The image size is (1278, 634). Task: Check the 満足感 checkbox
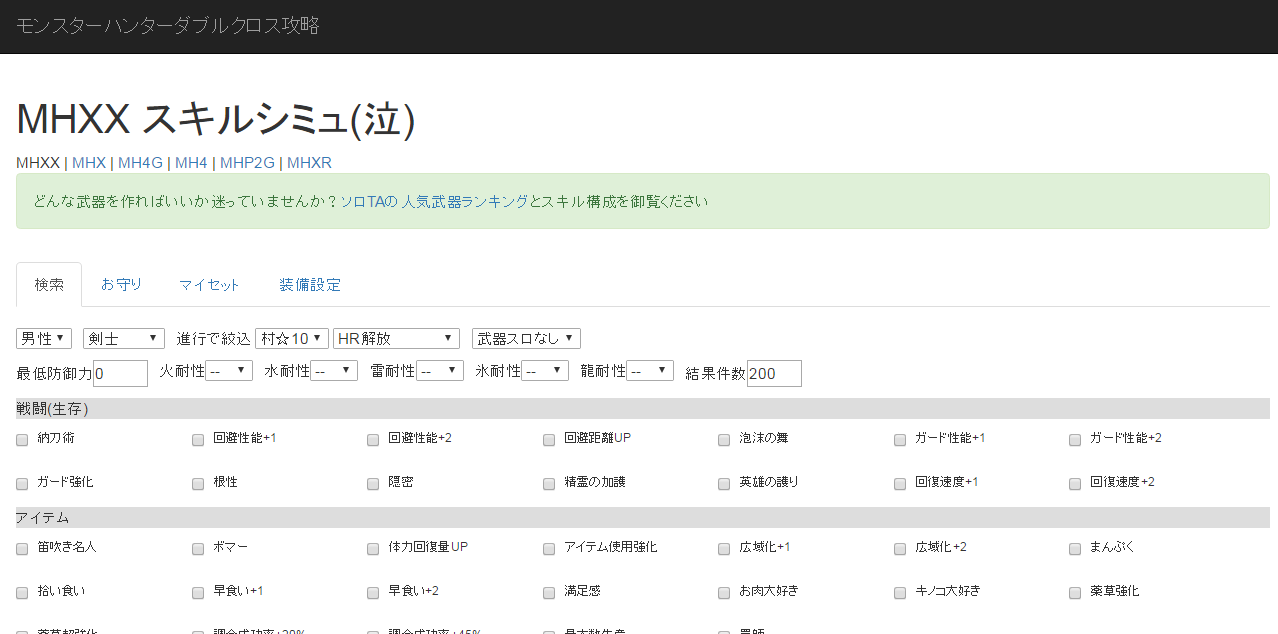point(549,593)
